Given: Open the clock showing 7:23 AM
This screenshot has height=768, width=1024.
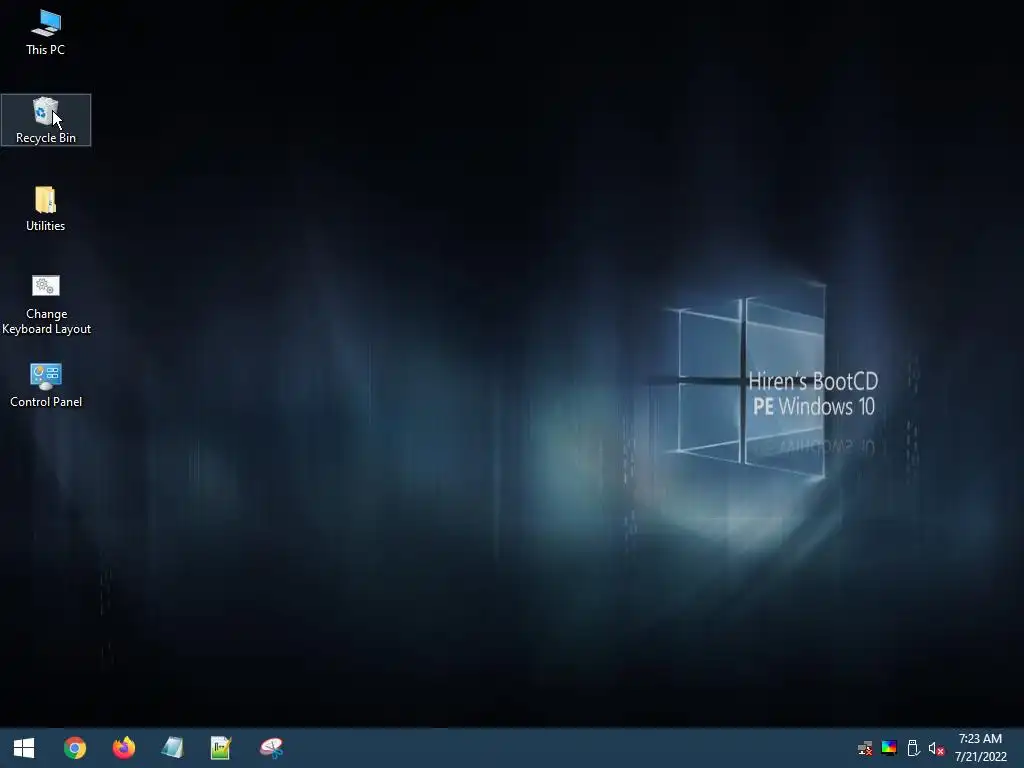Looking at the screenshot, I should [x=980, y=748].
